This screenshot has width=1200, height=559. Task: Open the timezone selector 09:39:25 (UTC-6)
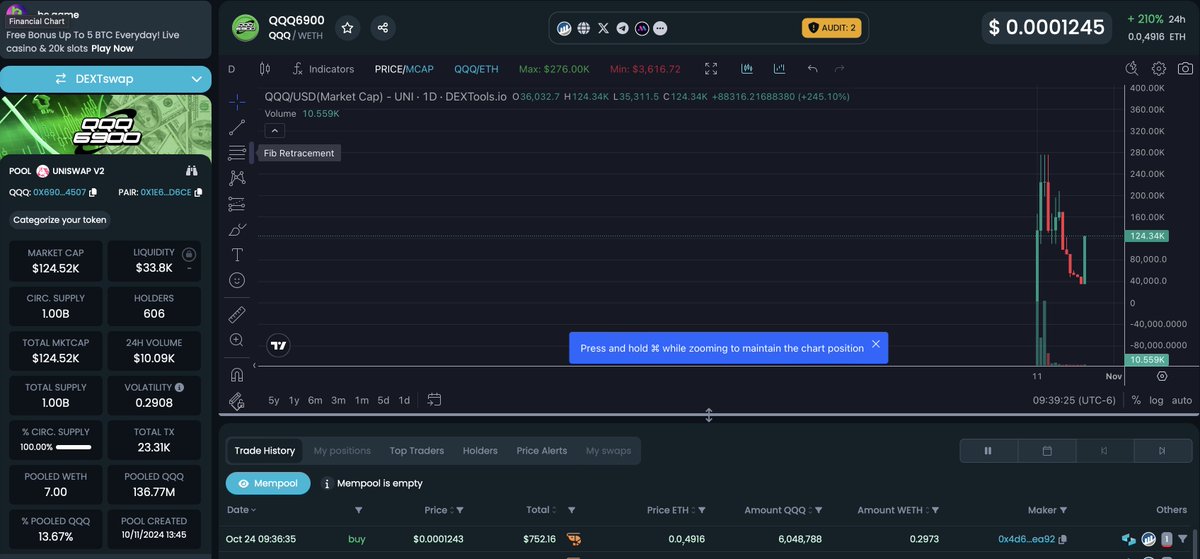[1073, 400]
